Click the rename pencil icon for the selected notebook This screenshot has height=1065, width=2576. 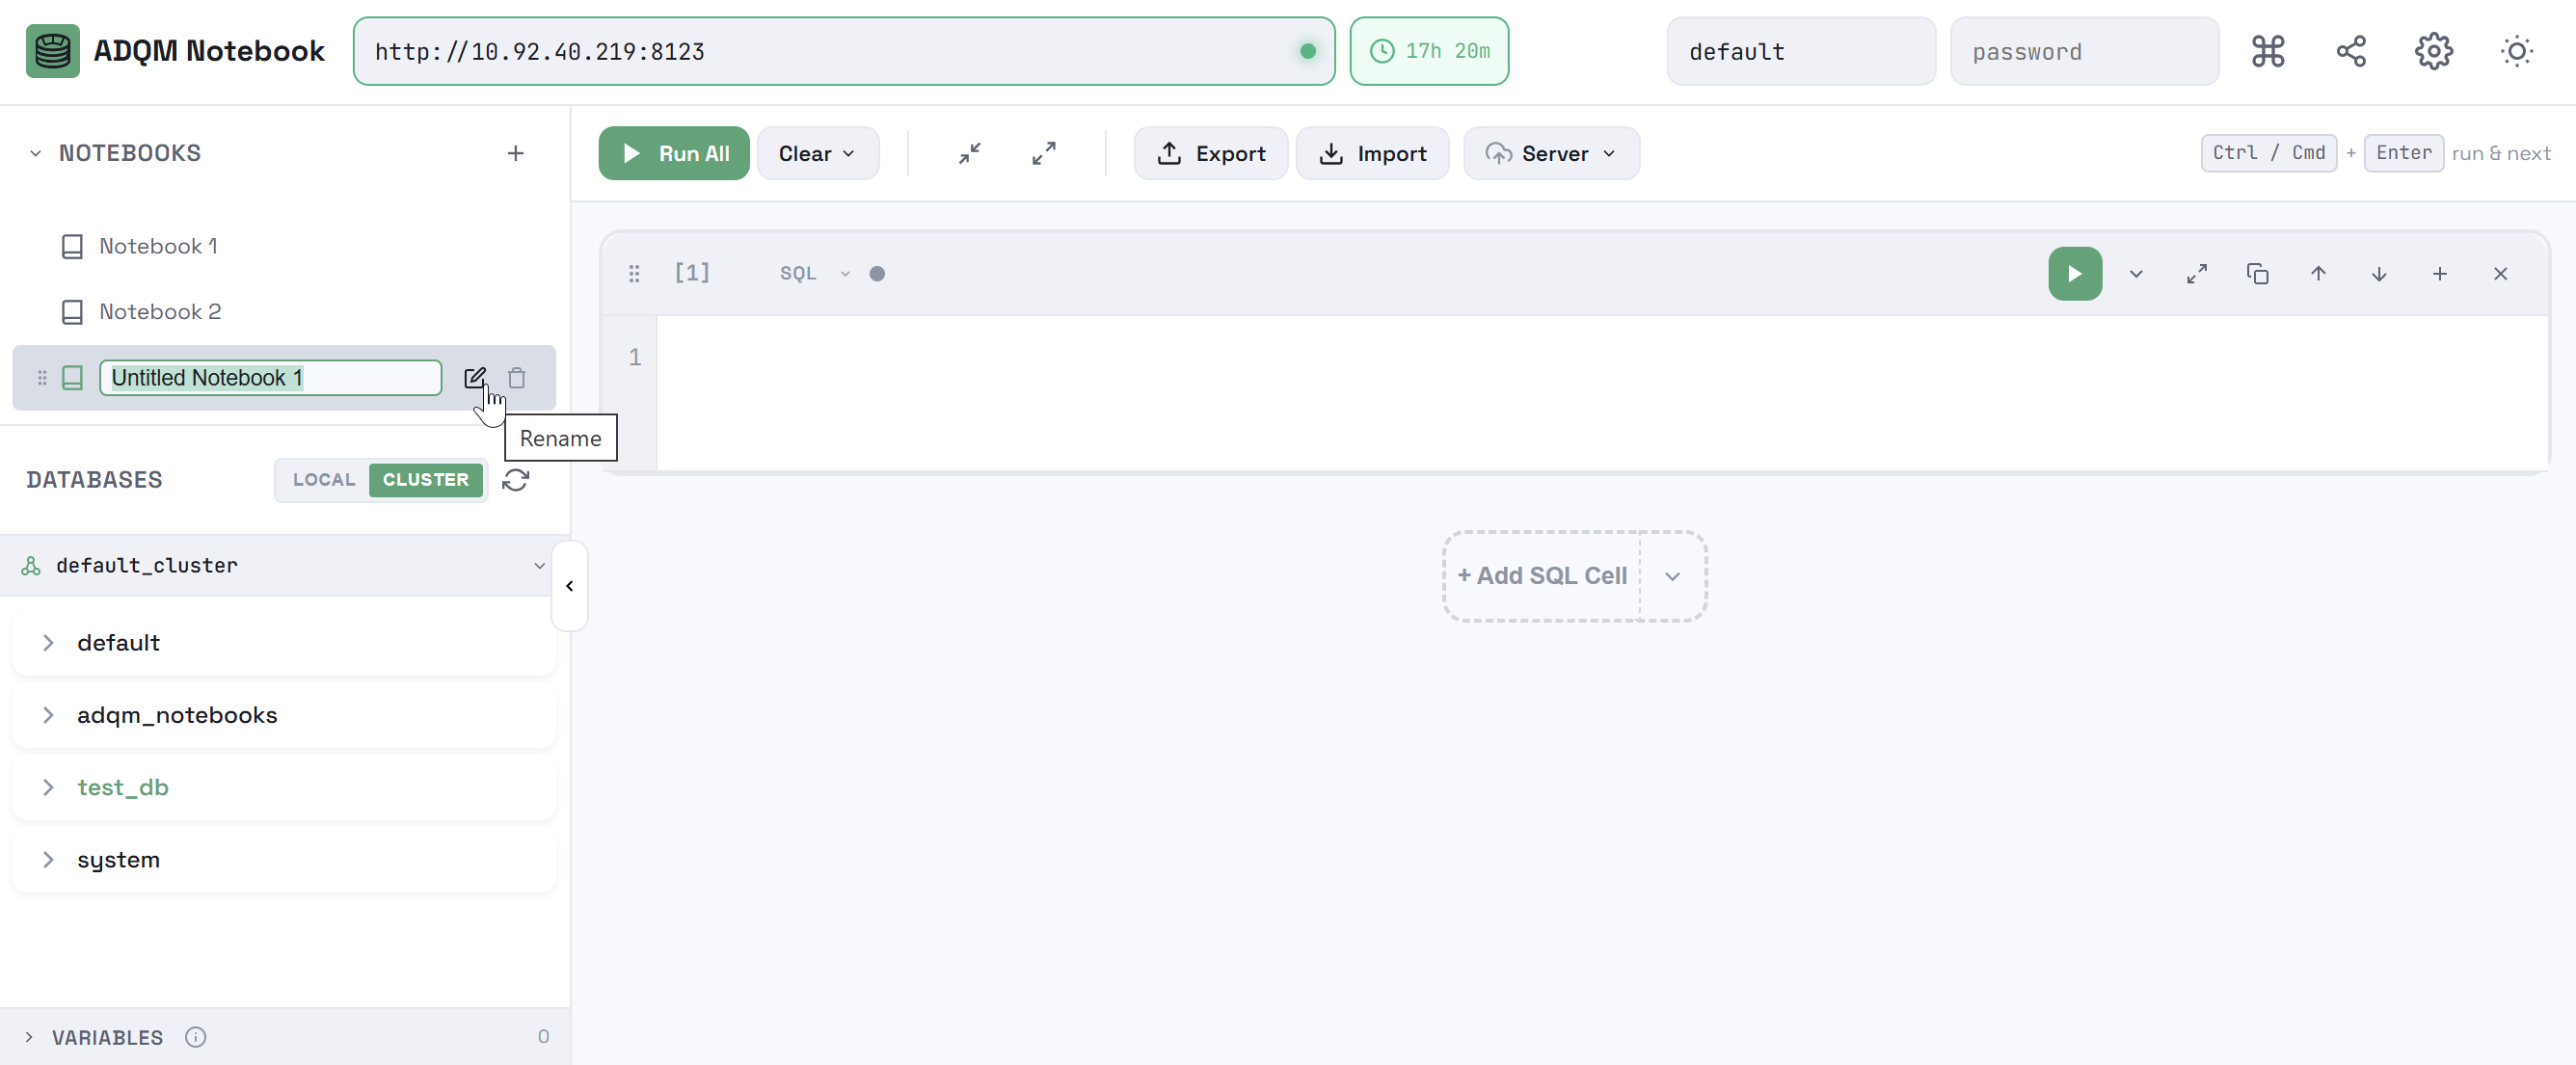click(474, 377)
